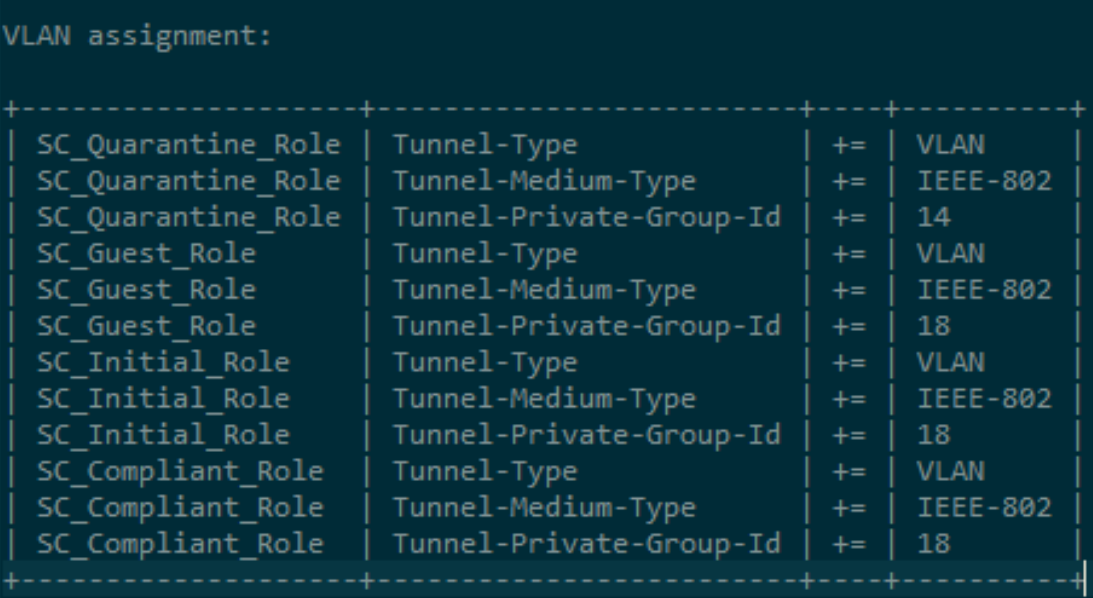Click SC_Quarantine_Role in the Tunnel-Medium-Type row
The image size is (1093, 598).
point(189,181)
